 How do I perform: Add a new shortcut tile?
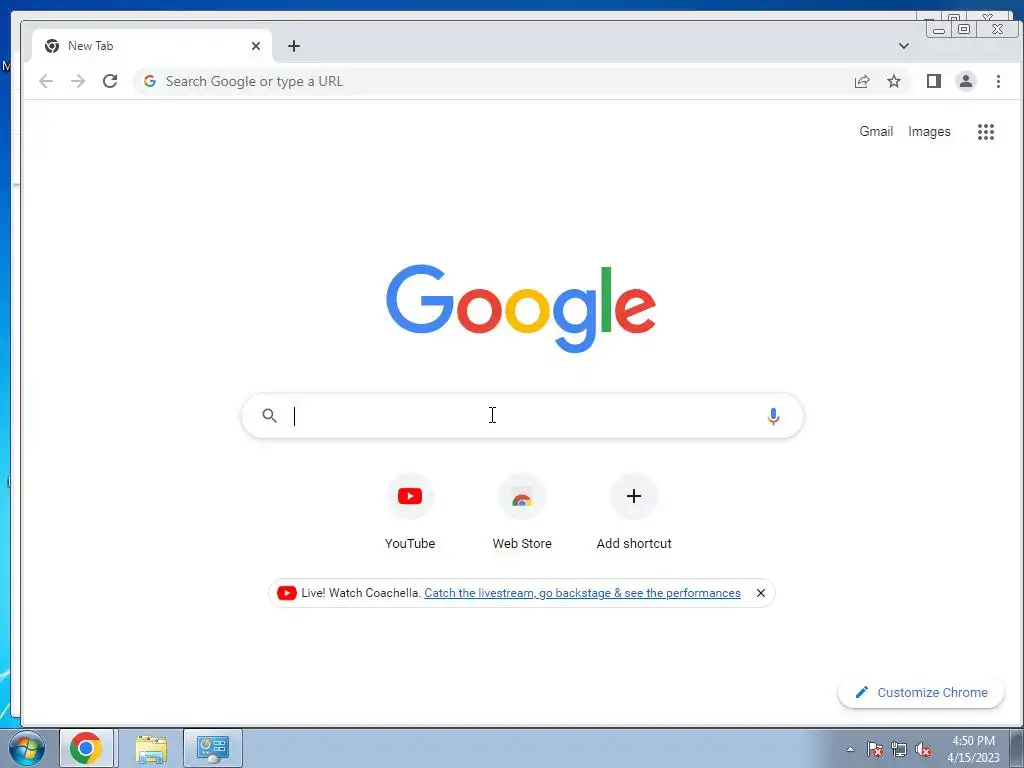click(x=633, y=512)
